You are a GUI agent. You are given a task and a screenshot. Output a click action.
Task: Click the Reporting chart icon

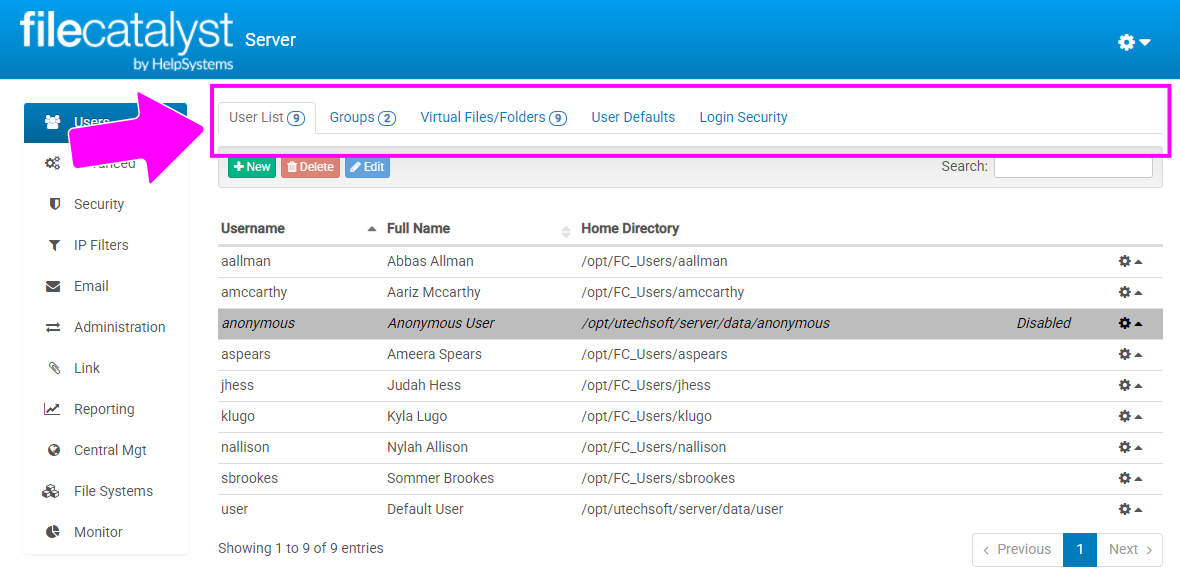(x=52, y=409)
